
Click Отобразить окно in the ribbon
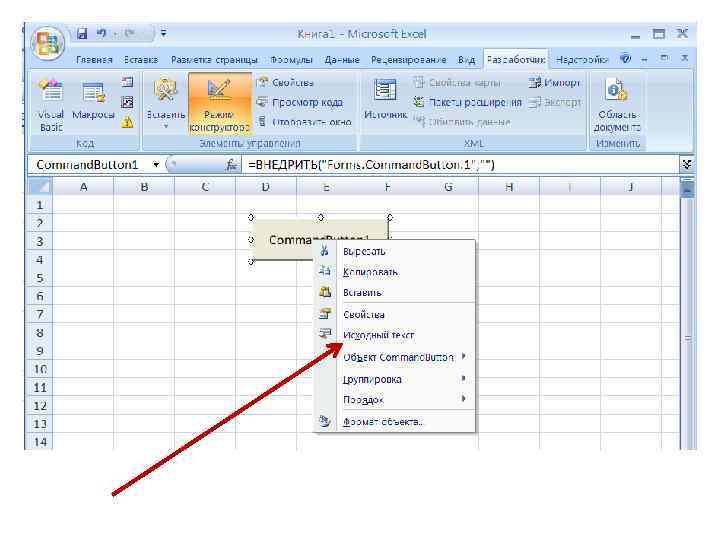click(x=304, y=122)
